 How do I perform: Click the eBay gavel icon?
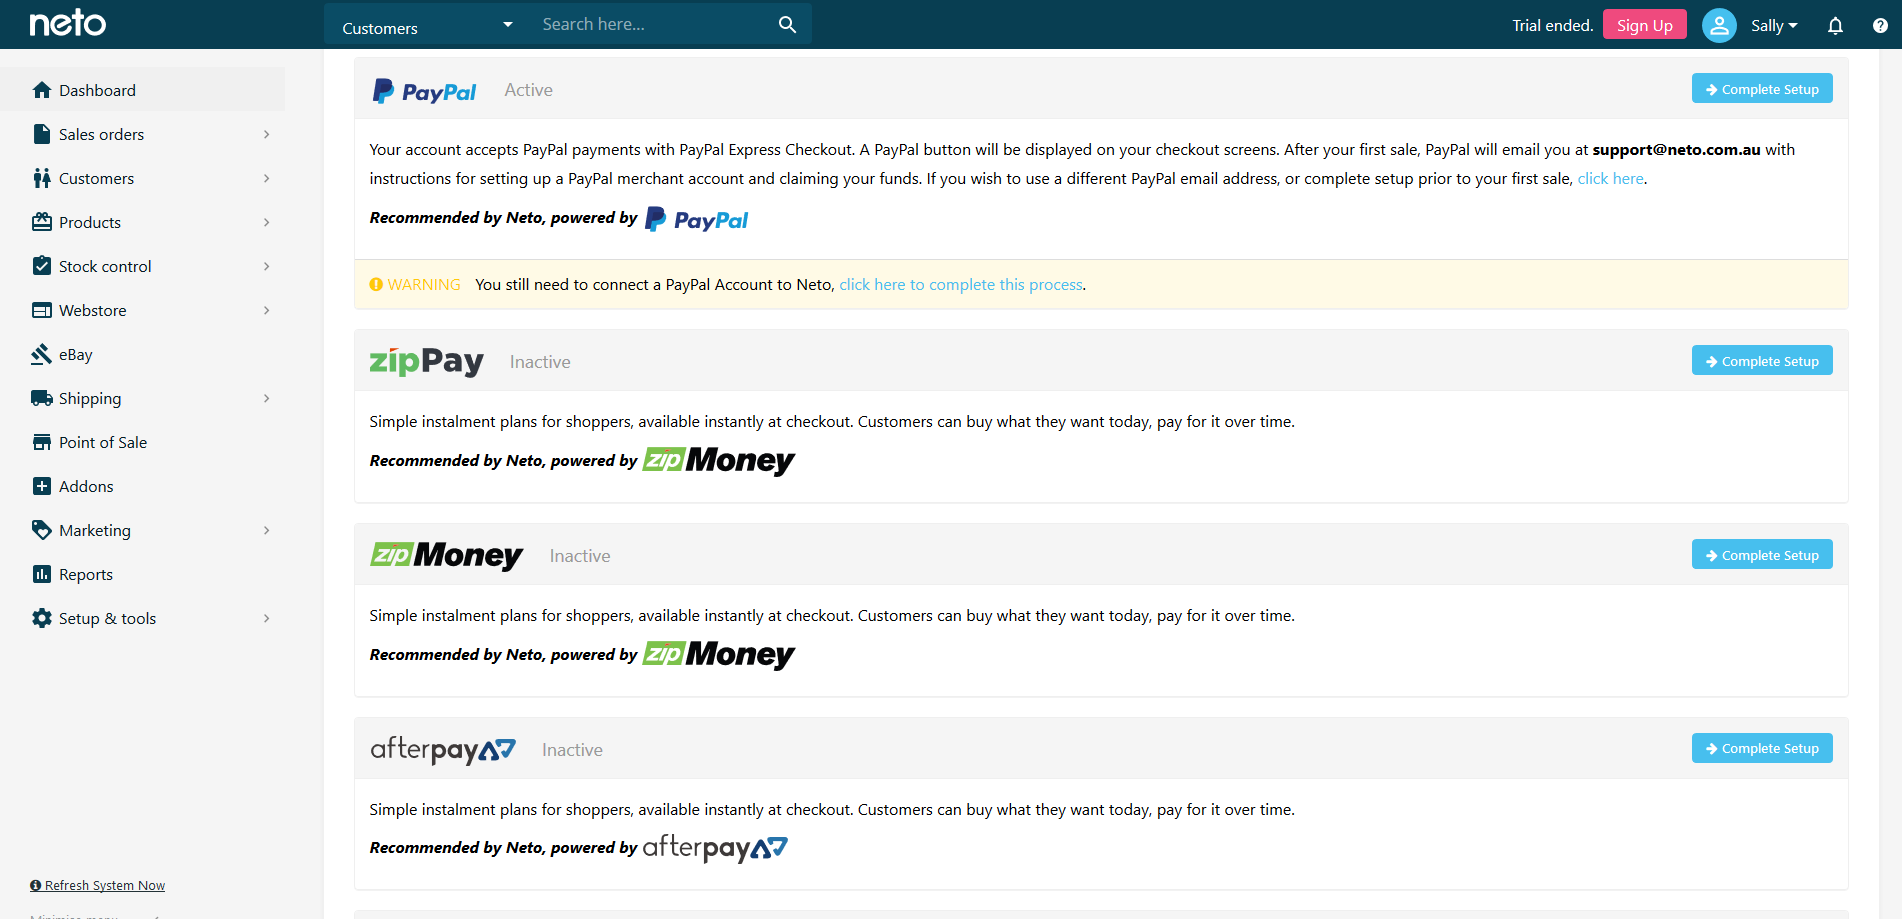click(x=42, y=354)
